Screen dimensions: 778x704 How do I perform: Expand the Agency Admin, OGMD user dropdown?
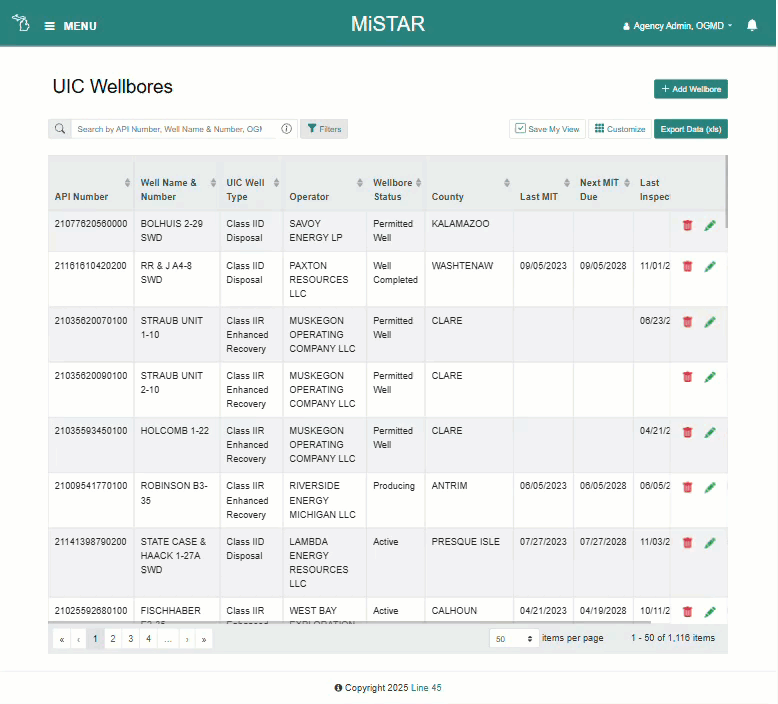point(677,26)
